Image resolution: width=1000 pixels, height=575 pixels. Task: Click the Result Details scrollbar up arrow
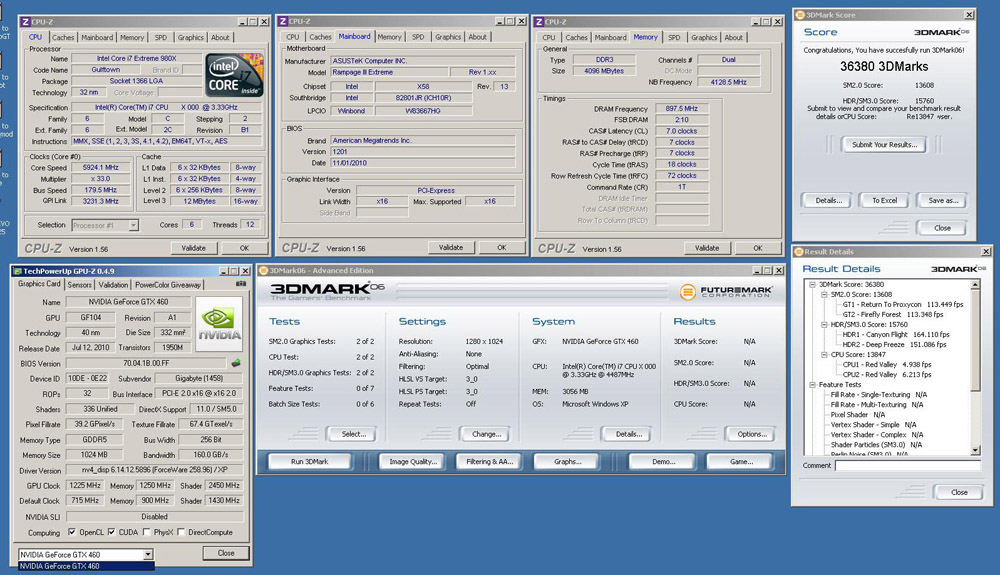pos(974,284)
